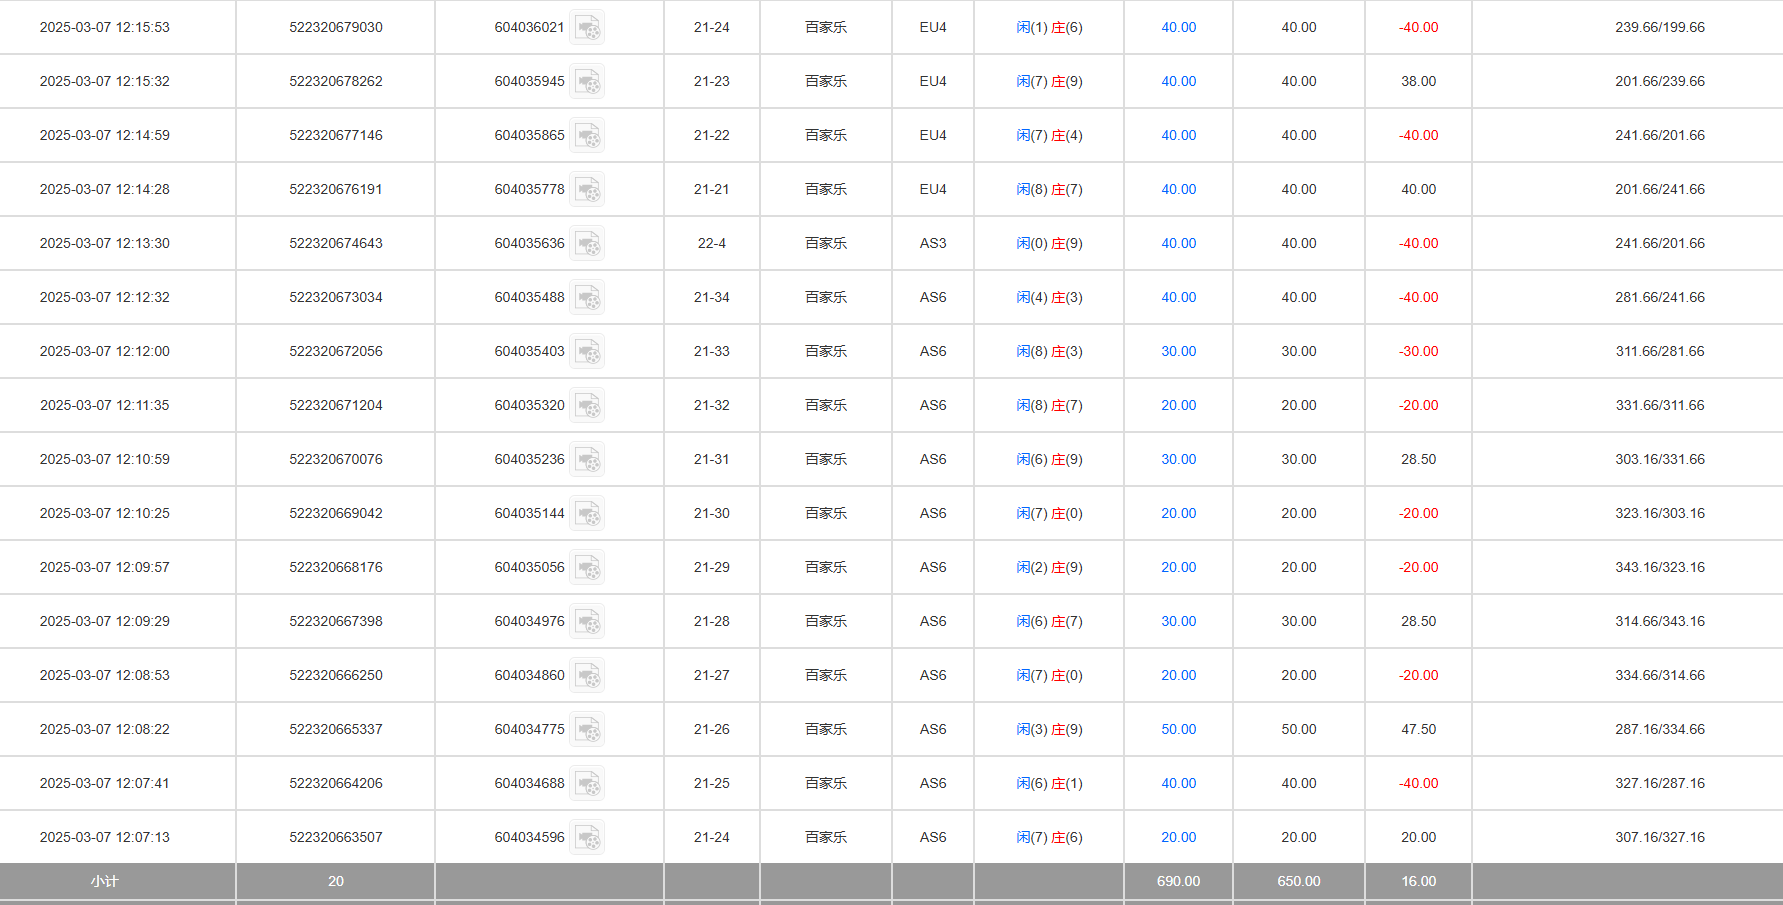Open the 闲(1) 庄(6) result details
This screenshot has height=905, width=1783.
(1049, 28)
